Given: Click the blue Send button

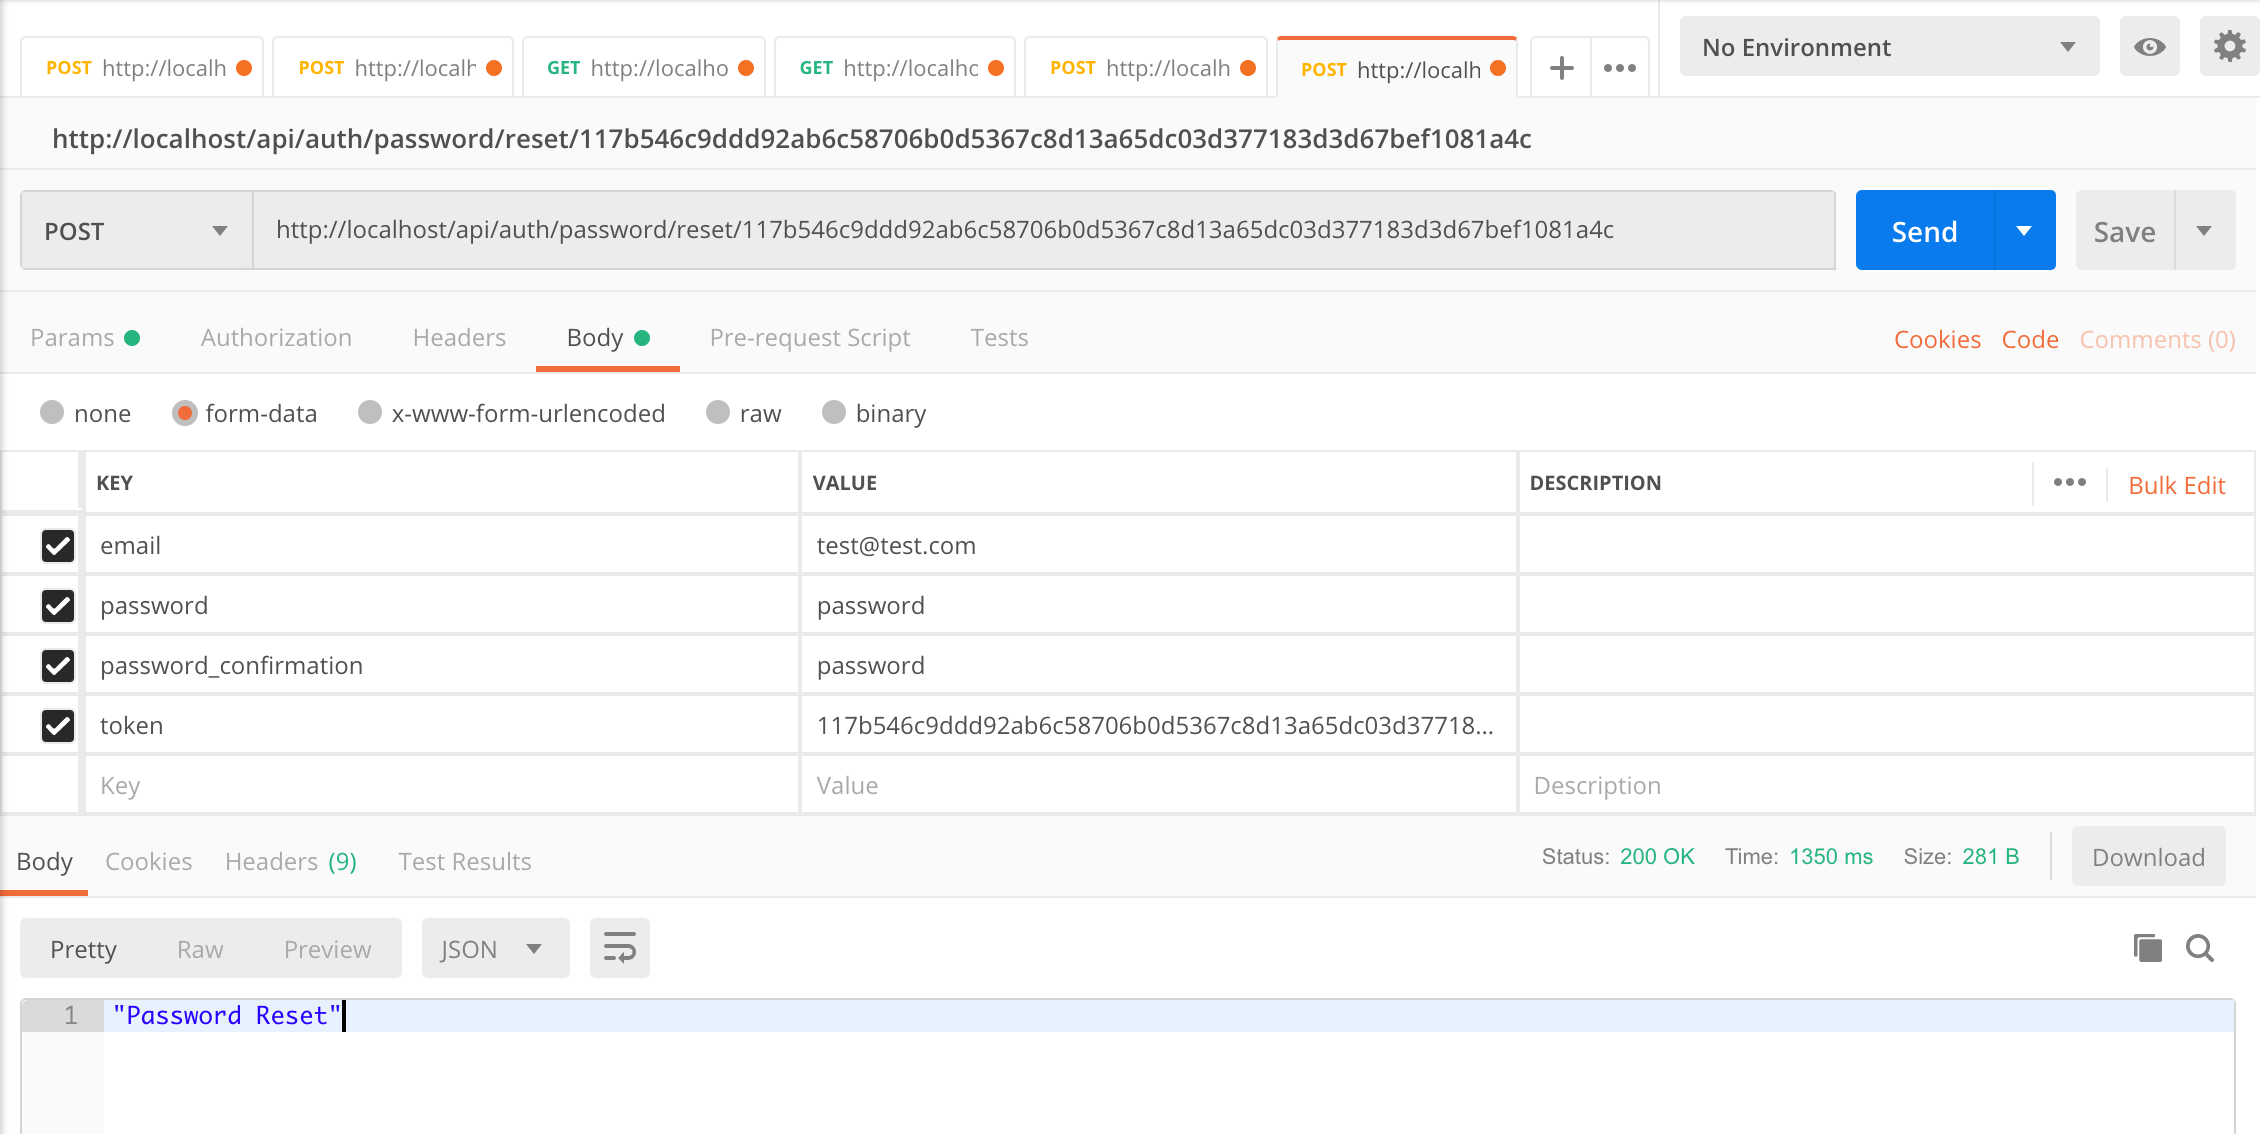Looking at the screenshot, I should [1924, 231].
